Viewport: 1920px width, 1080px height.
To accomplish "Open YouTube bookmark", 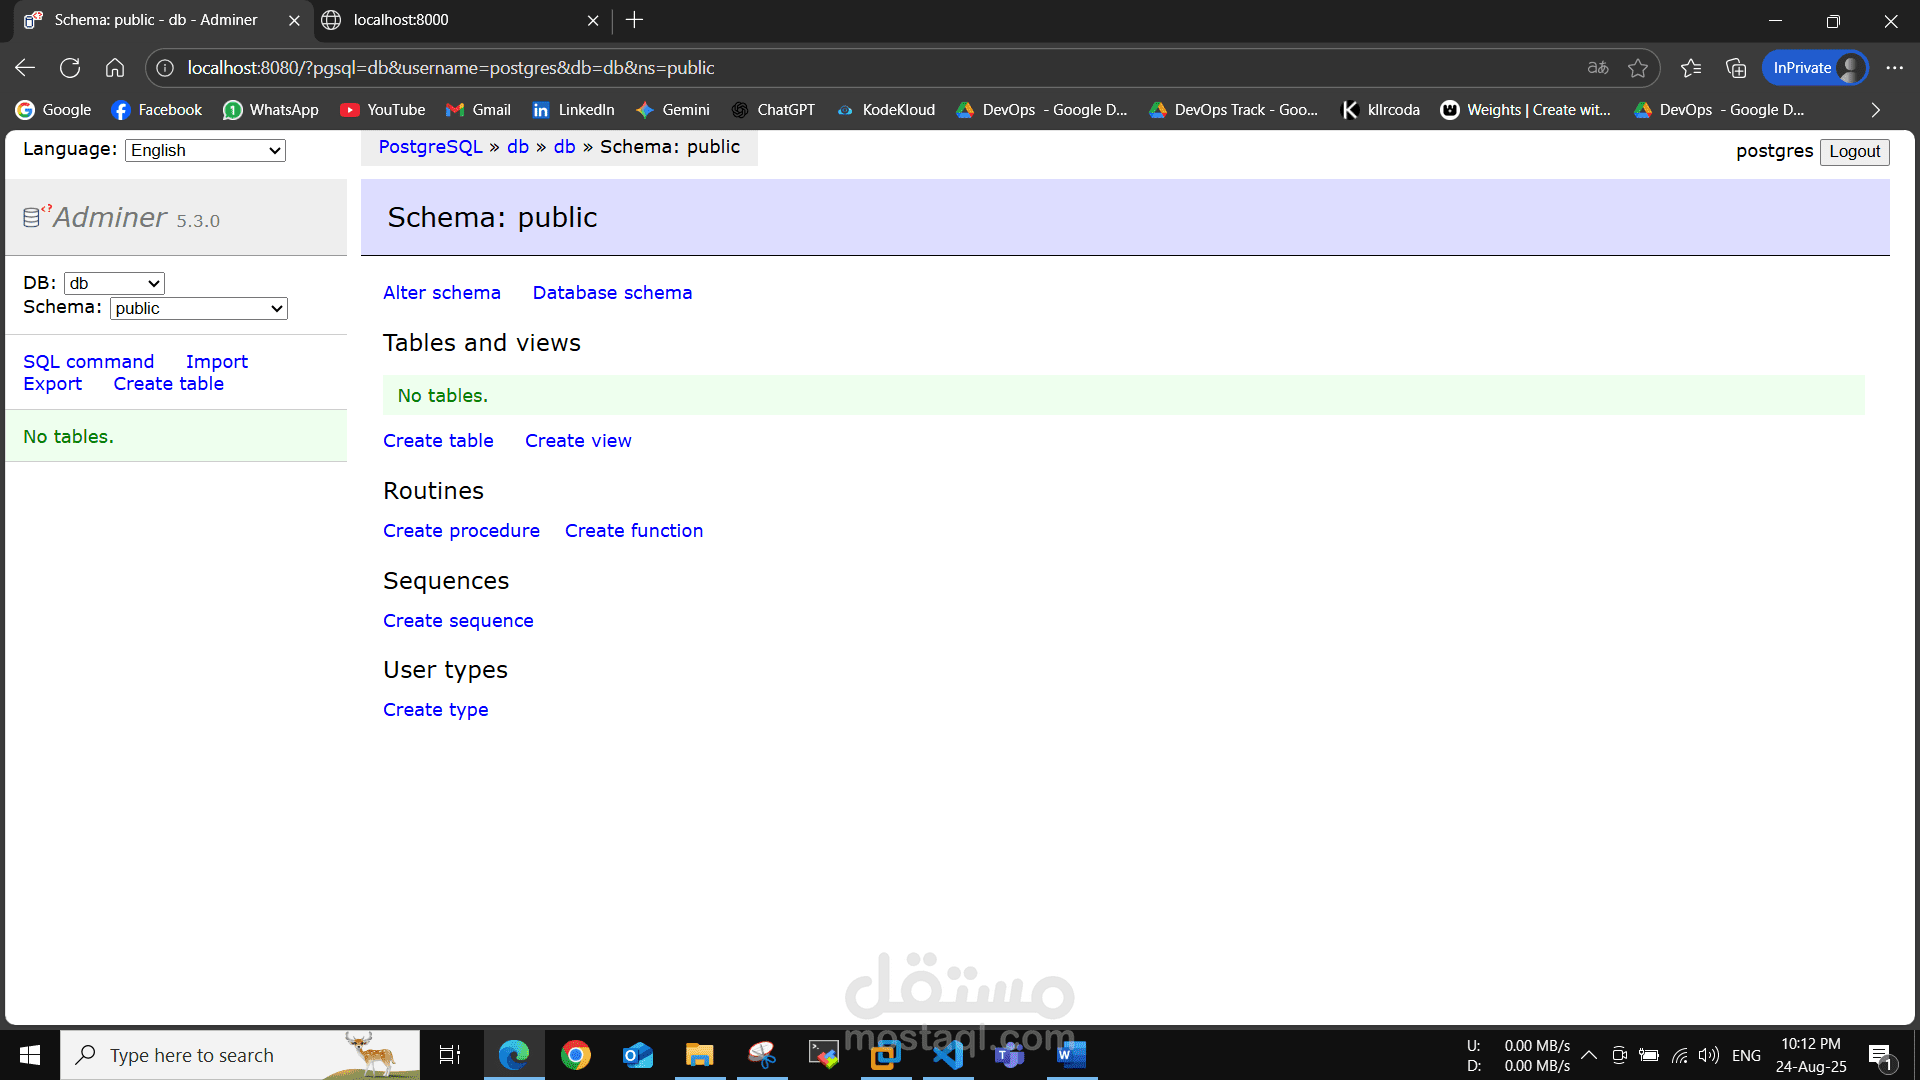I will tap(383, 110).
